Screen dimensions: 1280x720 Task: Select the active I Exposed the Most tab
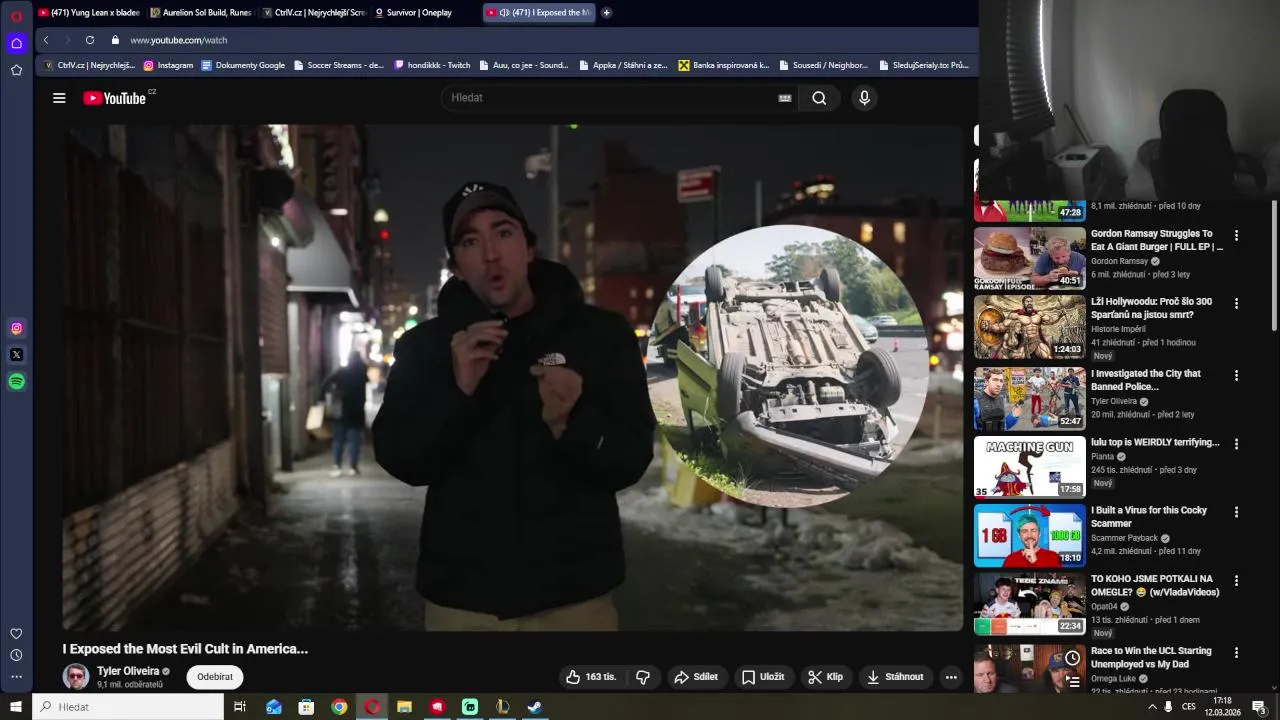tap(539, 13)
